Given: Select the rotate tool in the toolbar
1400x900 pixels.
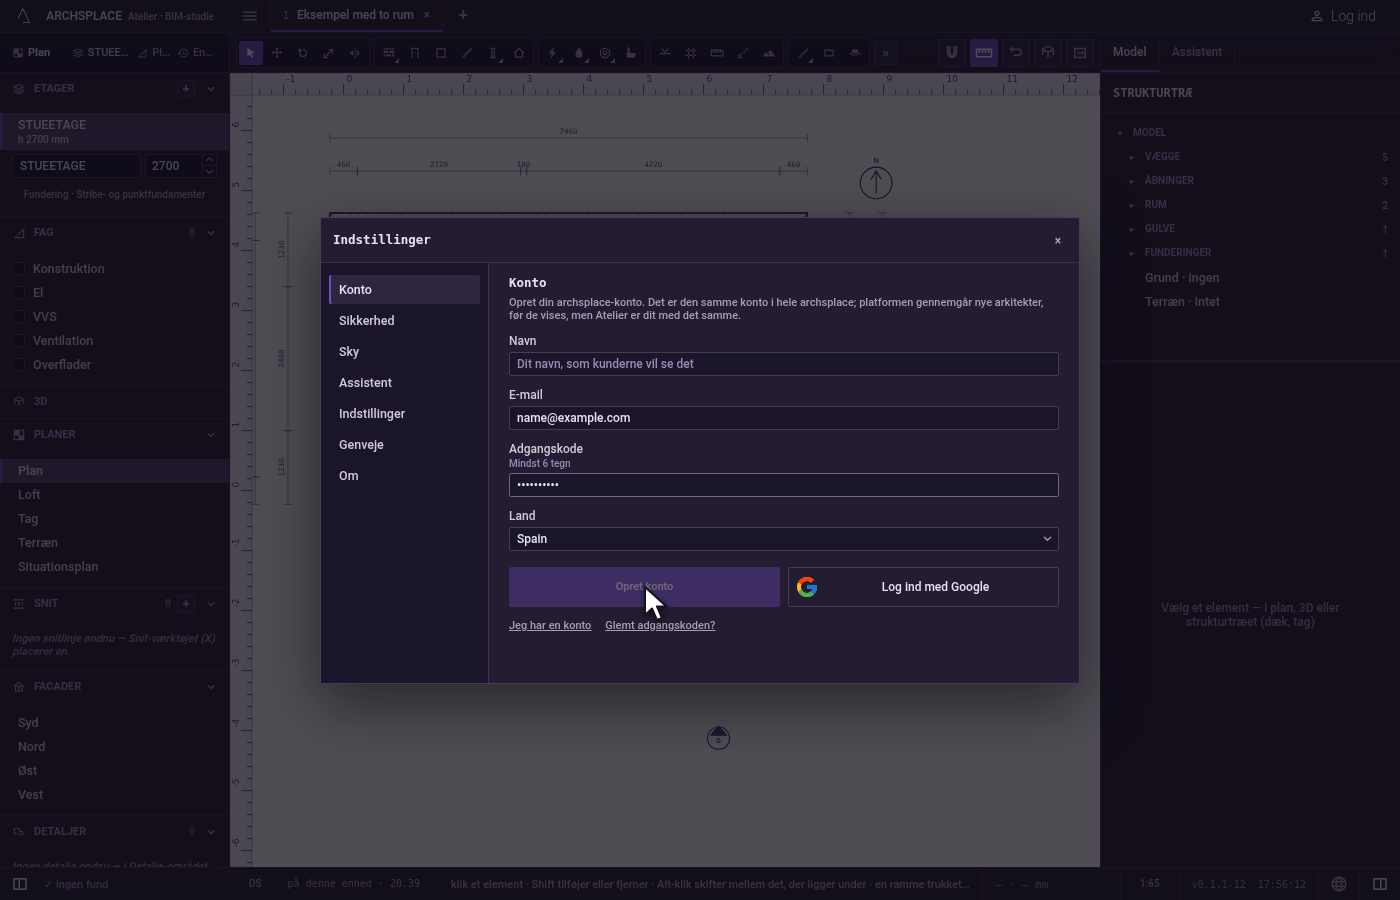Looking at the screenshot, I should (303, 53).
